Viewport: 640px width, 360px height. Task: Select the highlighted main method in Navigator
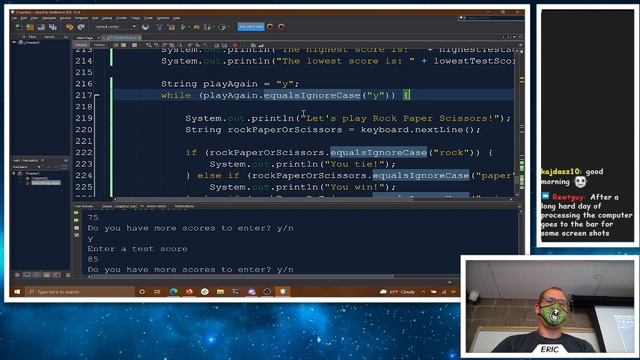tap(46, 183)
